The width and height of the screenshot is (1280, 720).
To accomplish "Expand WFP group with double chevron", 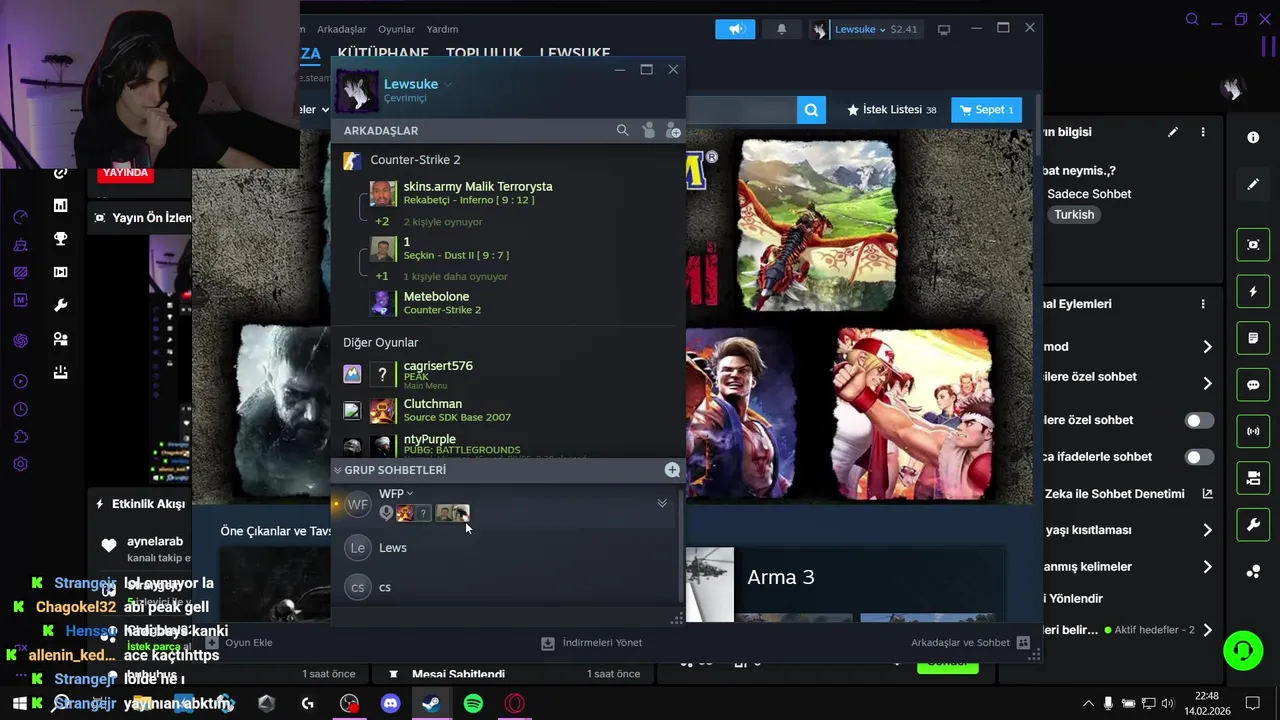I will 662,504.
